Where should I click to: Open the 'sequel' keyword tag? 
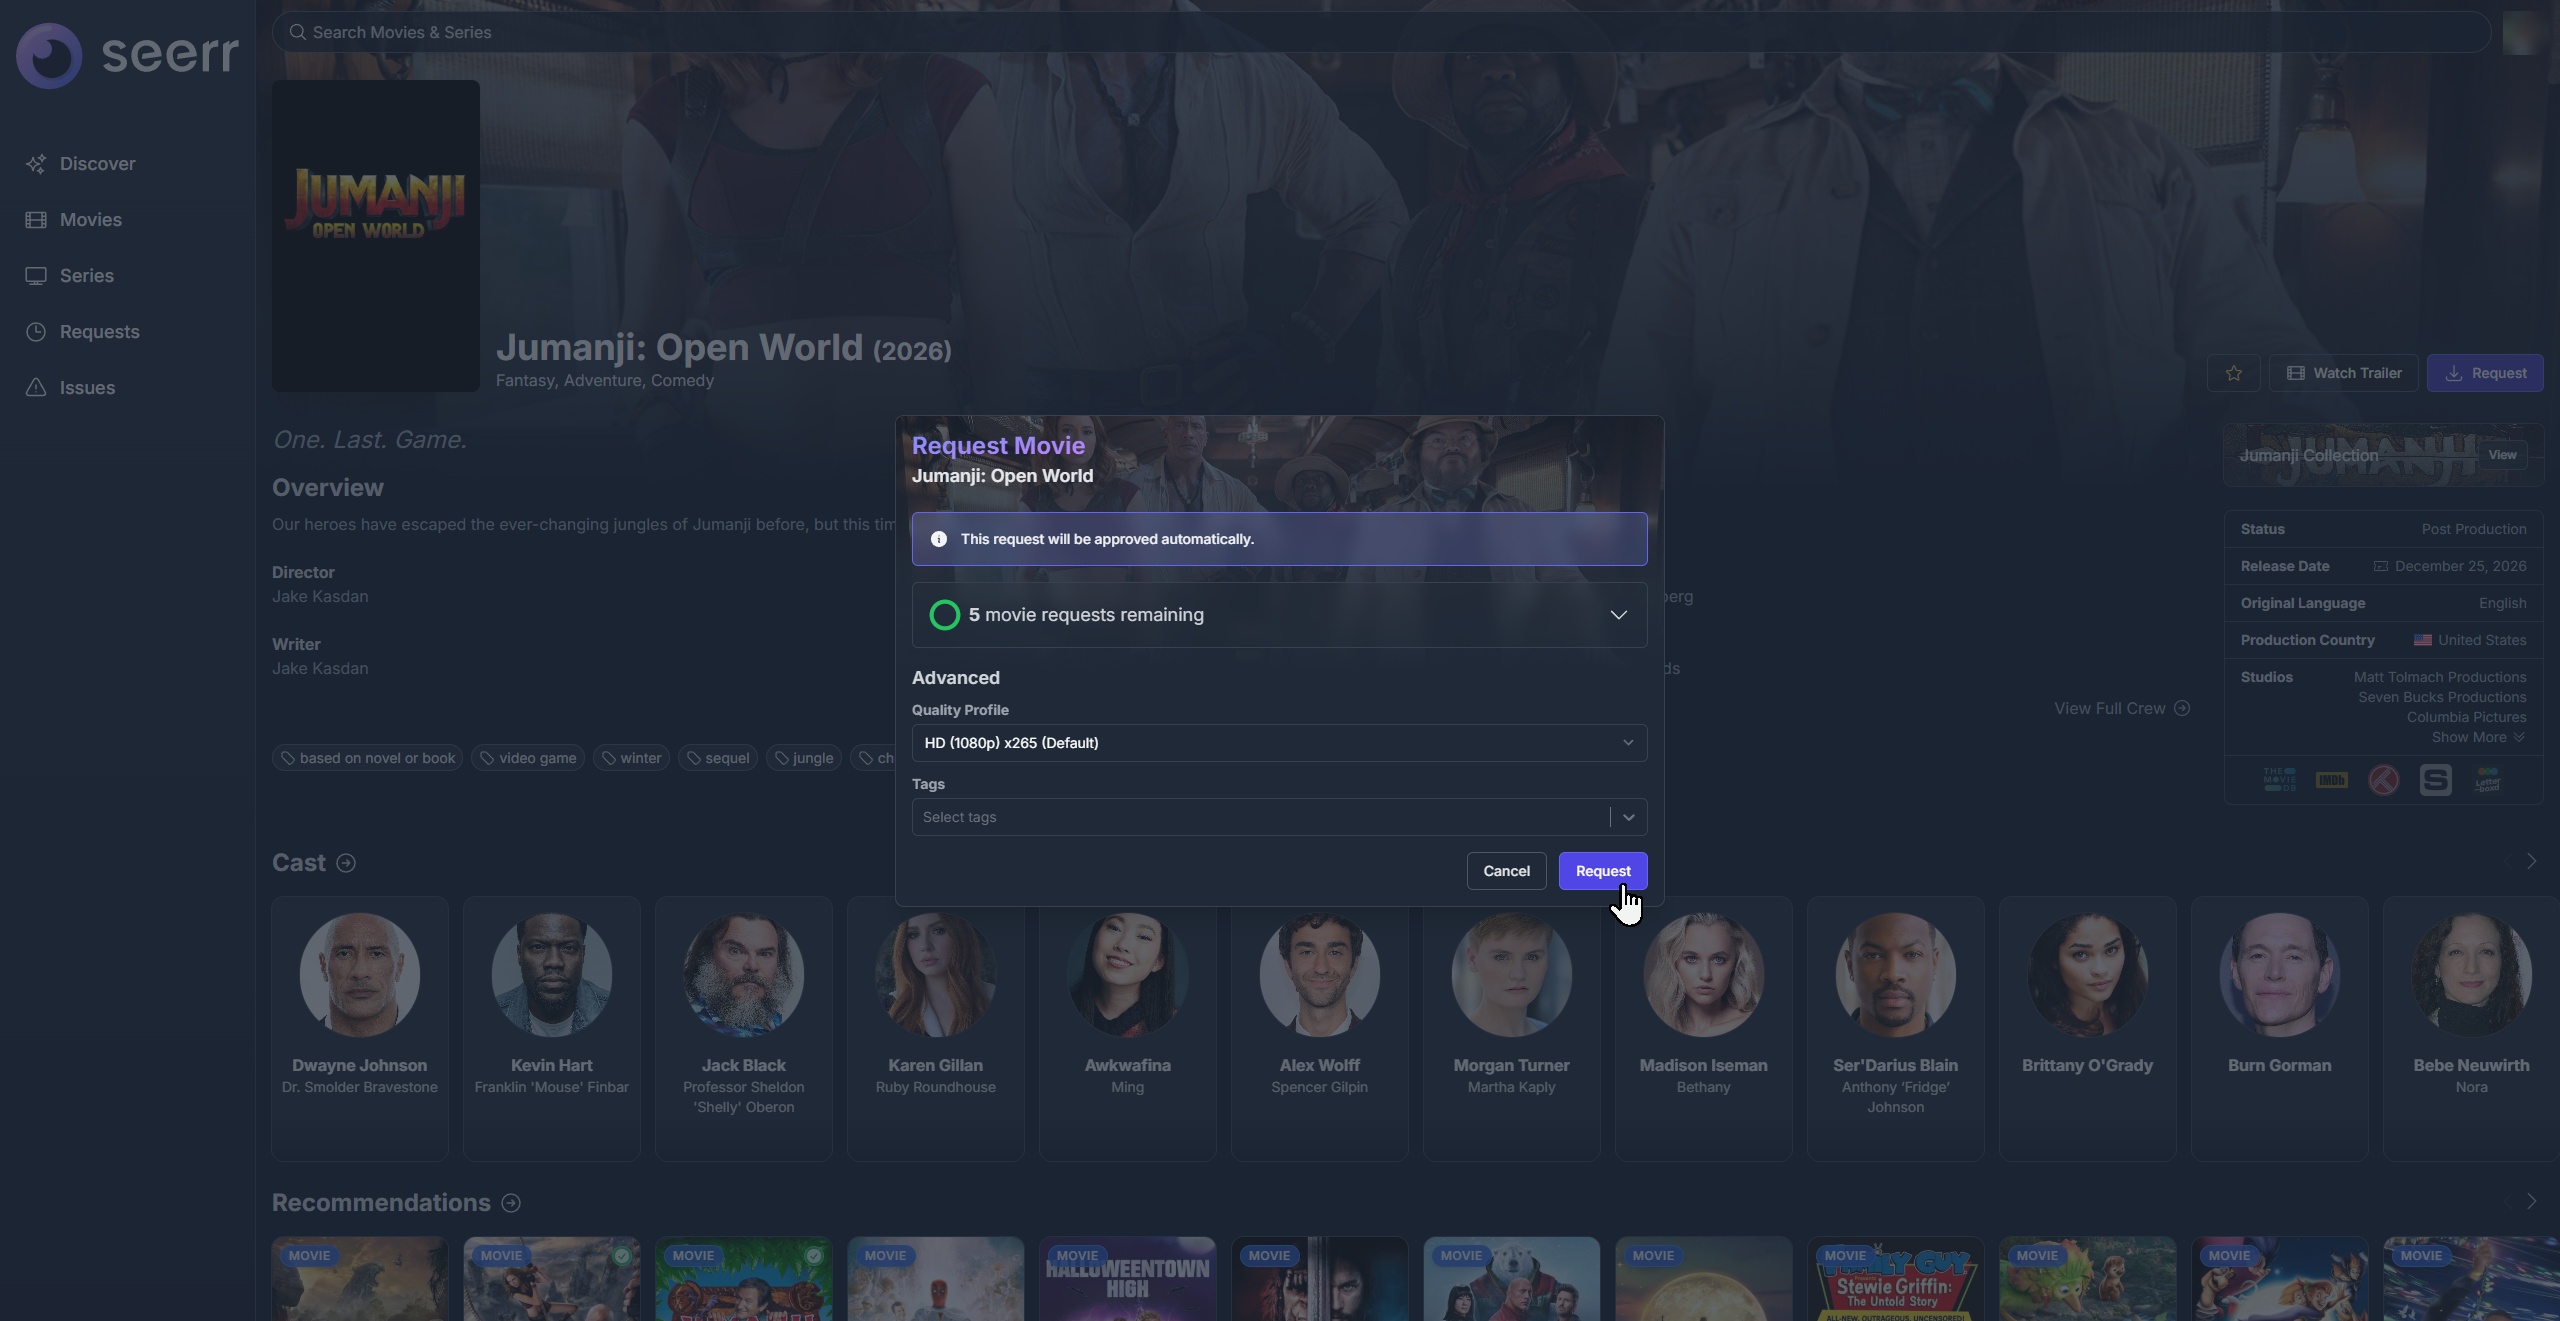tap(718, 758)
